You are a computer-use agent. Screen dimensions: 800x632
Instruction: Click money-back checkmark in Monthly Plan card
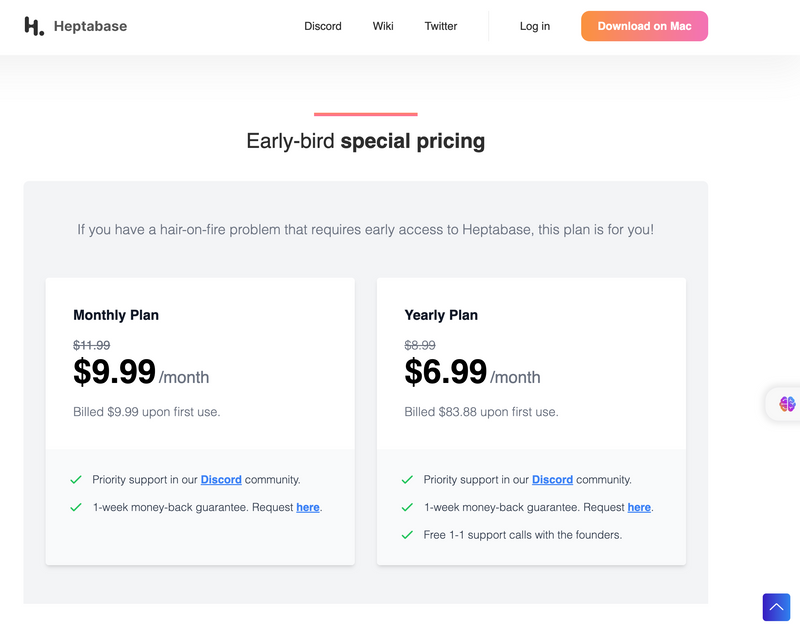(x=76, y=507)
